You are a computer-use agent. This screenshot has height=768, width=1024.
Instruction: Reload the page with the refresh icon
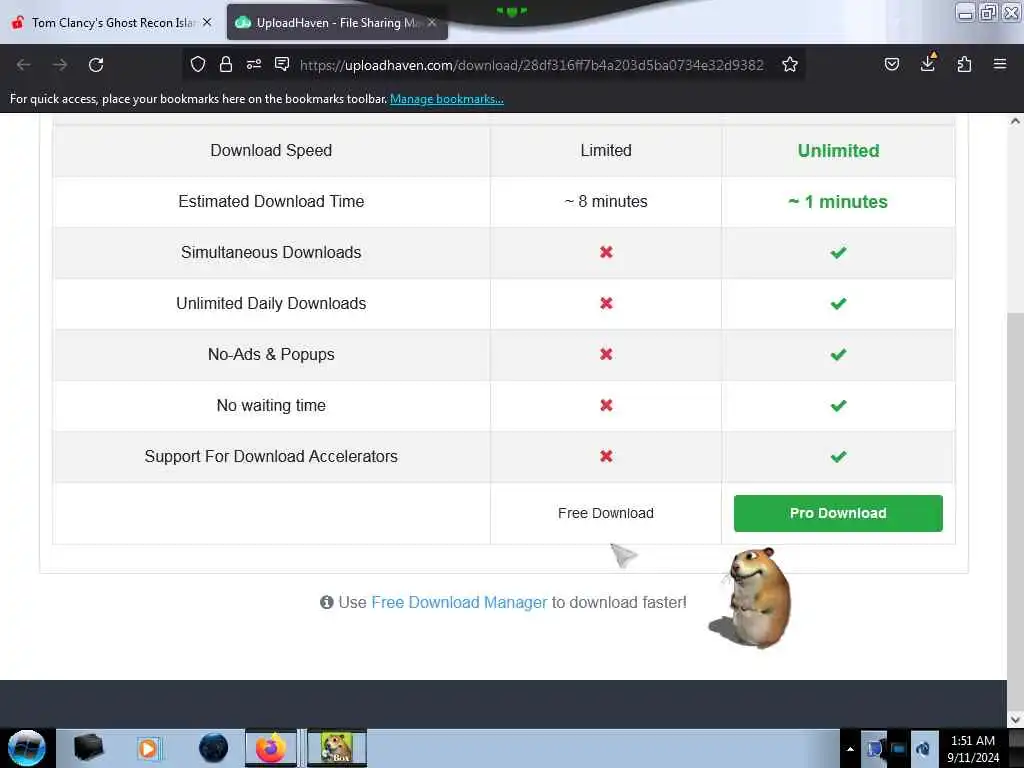pos(96,65)
